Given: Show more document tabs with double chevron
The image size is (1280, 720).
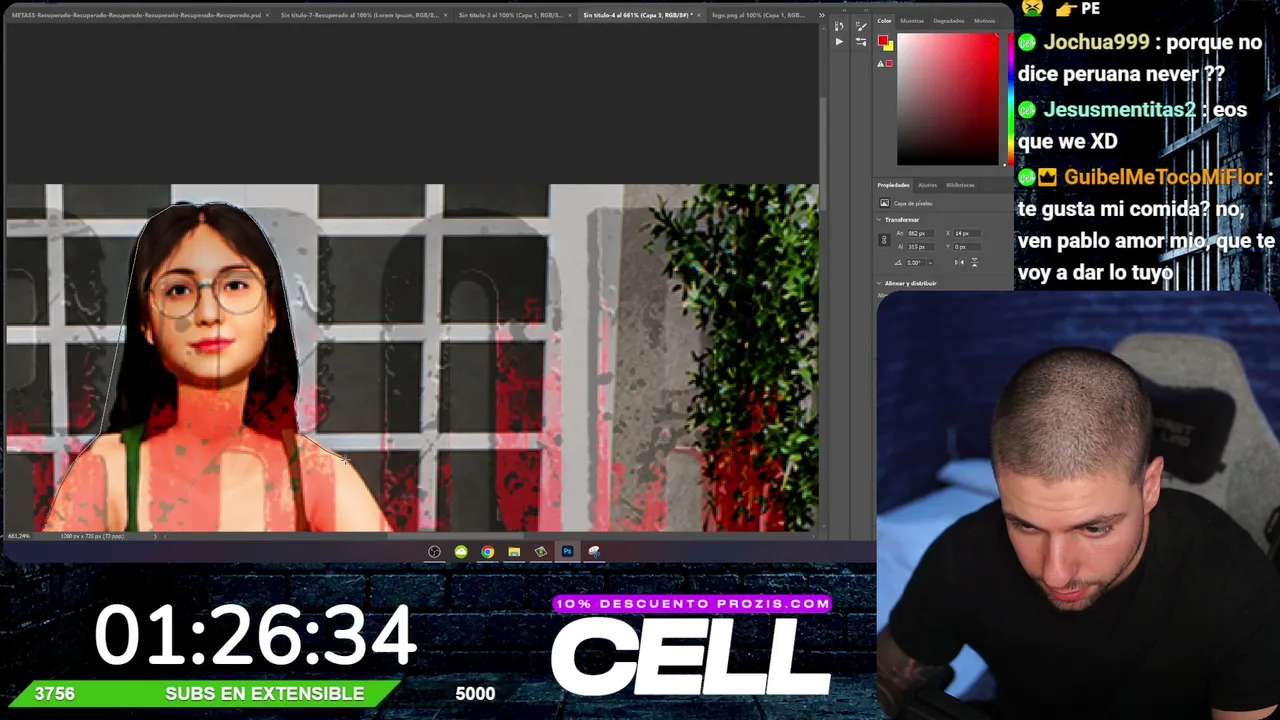Looking at the screenshot, I should (821, 15).
